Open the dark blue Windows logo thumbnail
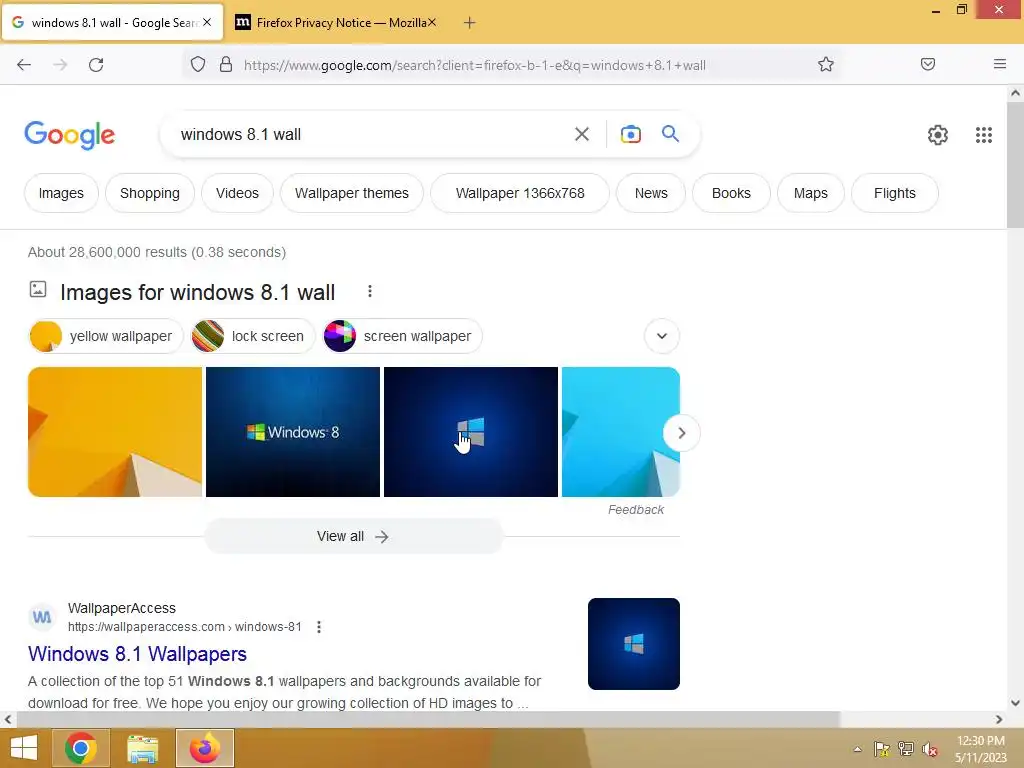This screenshot has width=1024, height=768. tap(471, 432)
